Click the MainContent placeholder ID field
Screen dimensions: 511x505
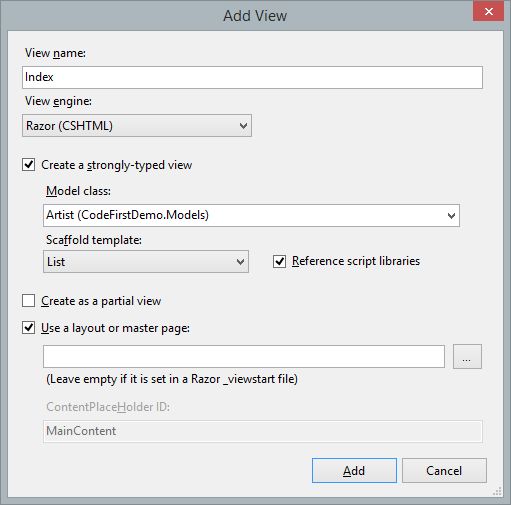(x=263, y=431)
